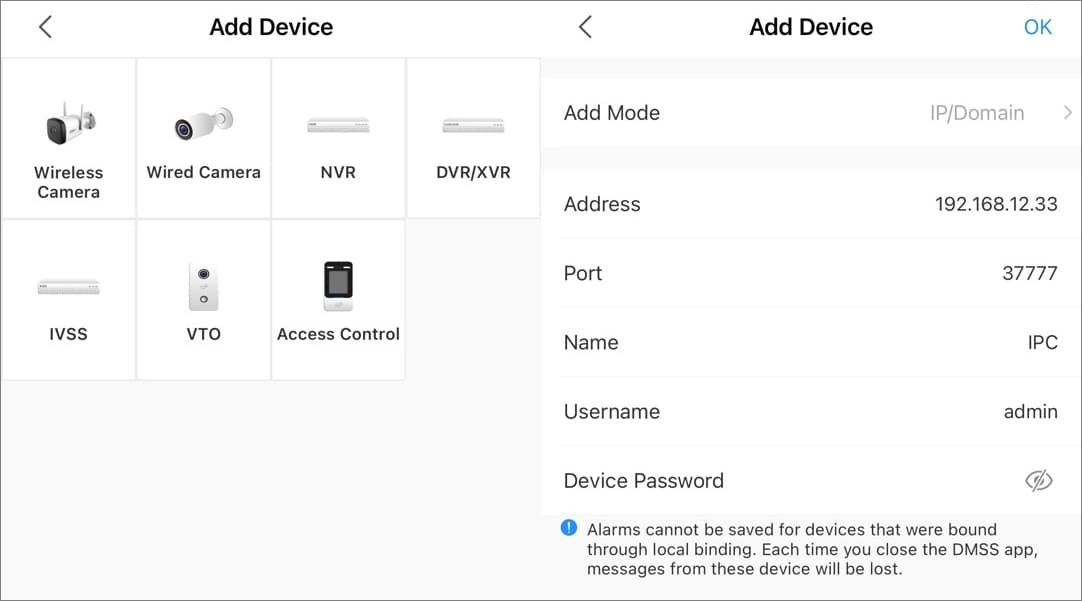Tap OK to confirm device
This screenshot has width=1082, height=601.
1038,27
